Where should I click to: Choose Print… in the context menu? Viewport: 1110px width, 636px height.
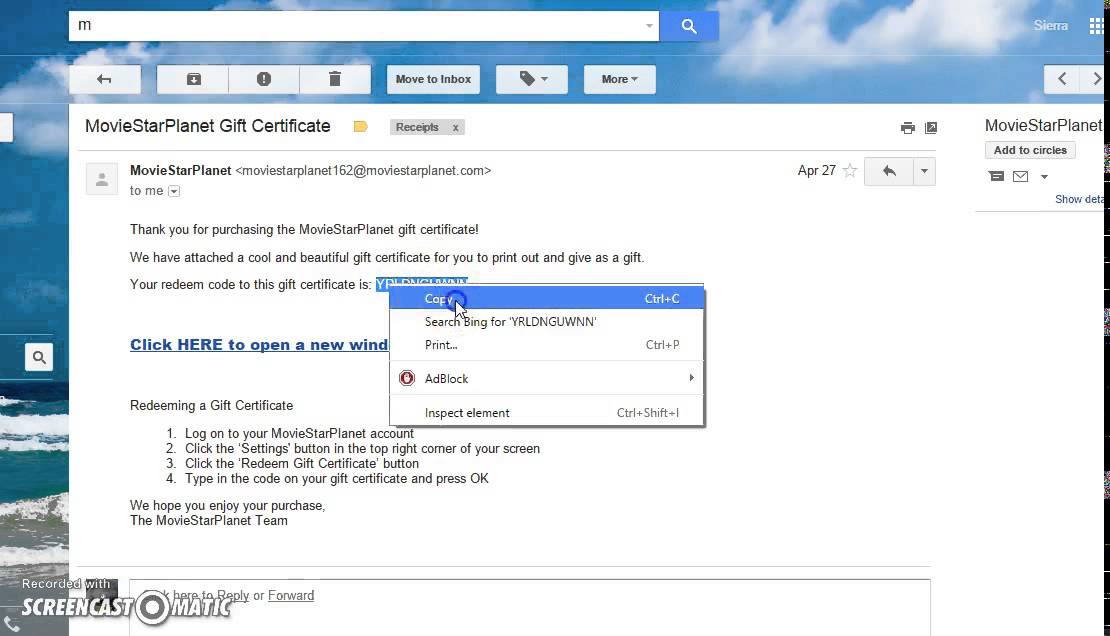pyautogui.click(x=547, y=345)
